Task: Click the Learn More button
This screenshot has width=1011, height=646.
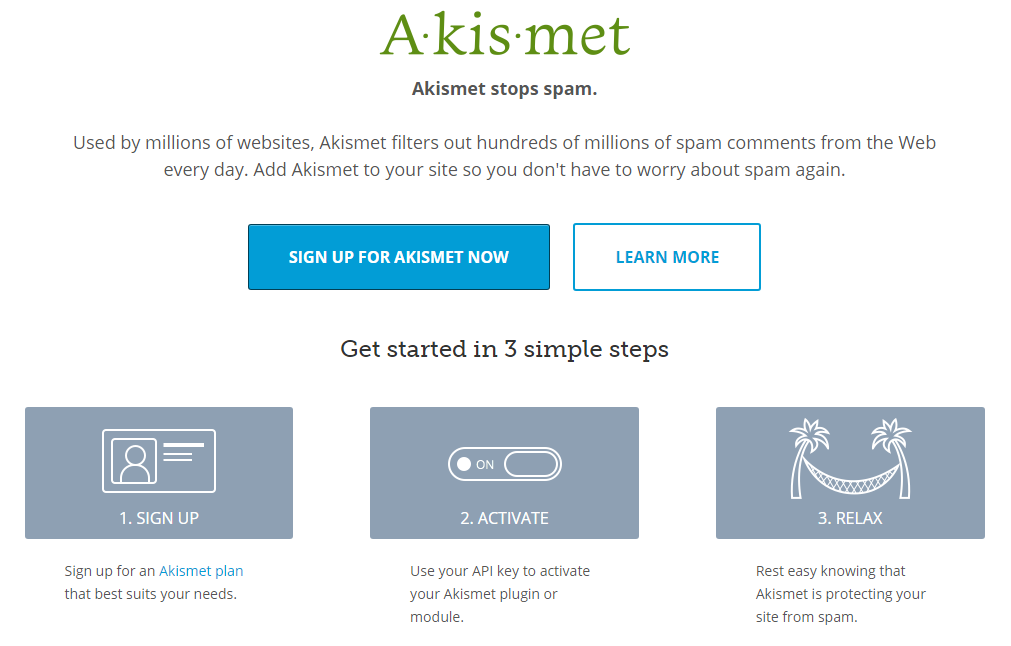Action: (x=667, y=257)
